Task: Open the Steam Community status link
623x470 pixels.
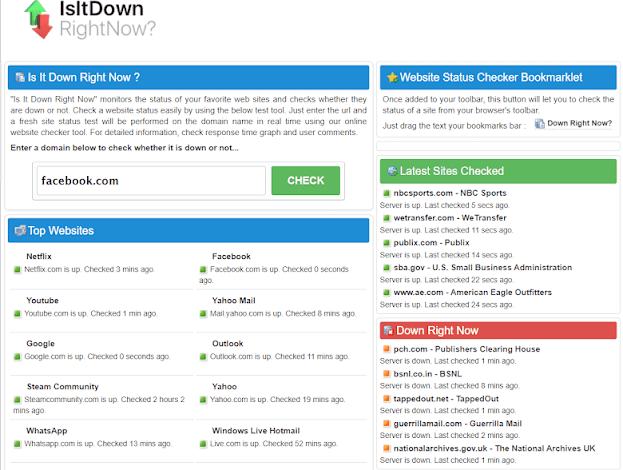Action: [x=63, y=387]
